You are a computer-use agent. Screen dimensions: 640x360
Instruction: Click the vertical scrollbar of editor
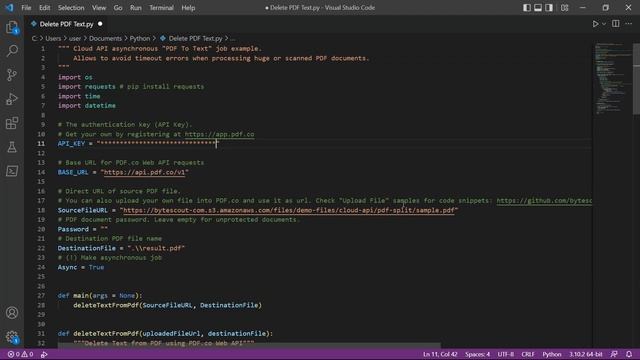coord(636,80)
